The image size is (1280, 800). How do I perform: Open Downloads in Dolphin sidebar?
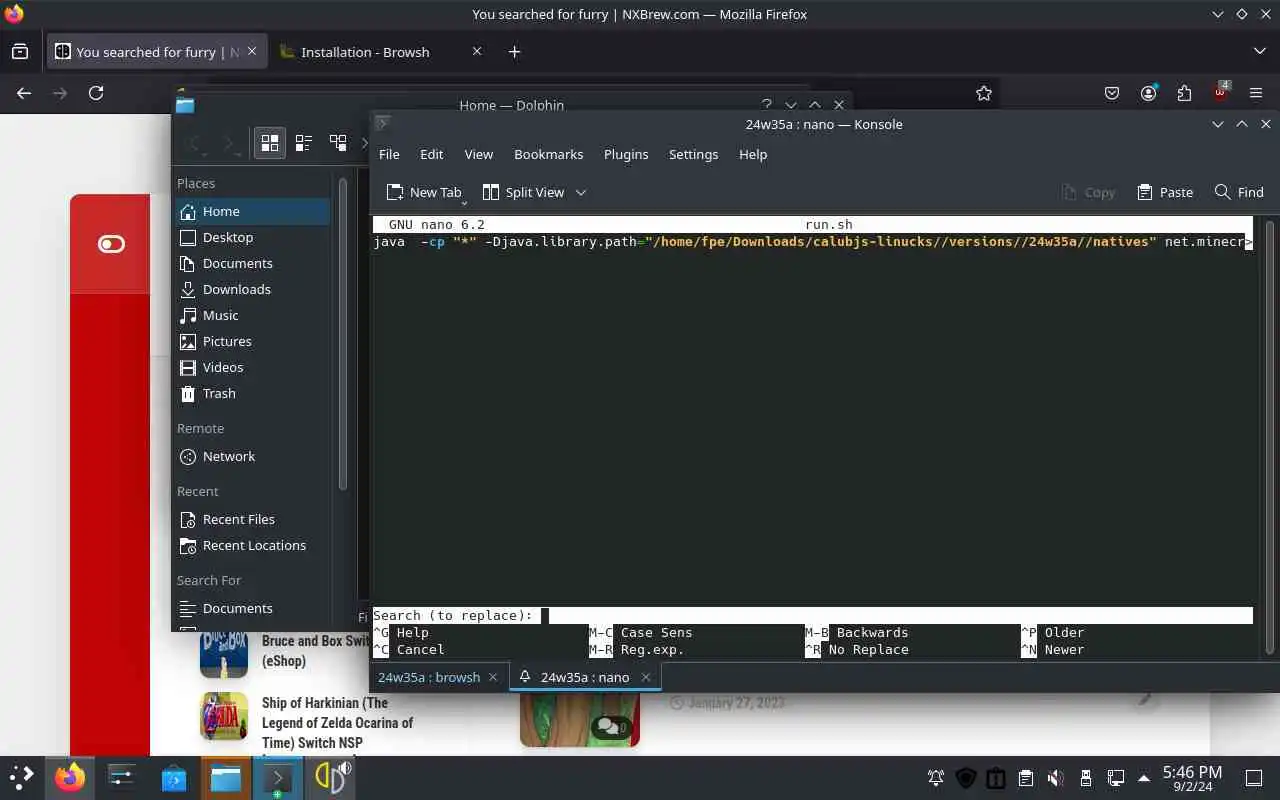coord(252,289)
